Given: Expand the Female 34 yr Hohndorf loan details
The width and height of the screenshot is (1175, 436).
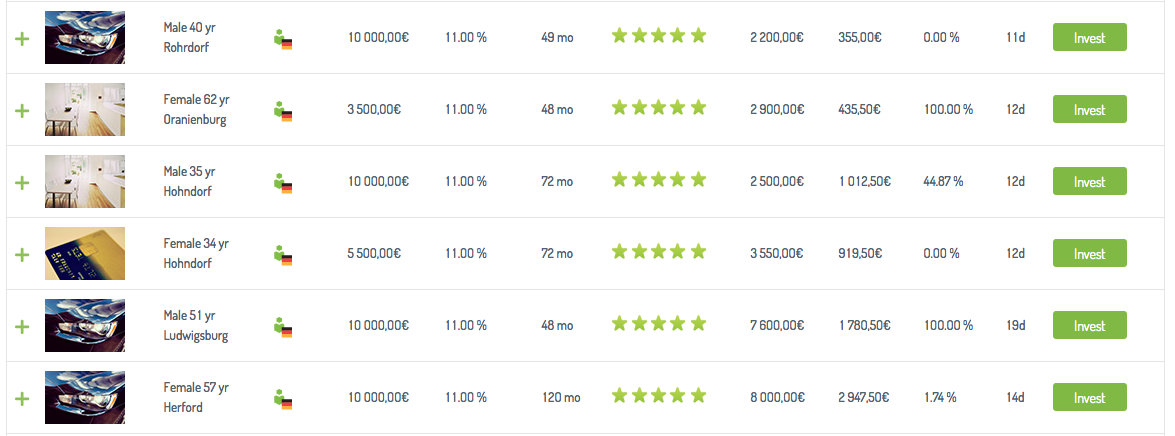Looking at the screenshot, I should pyautogui.click(x=22, y=254).
